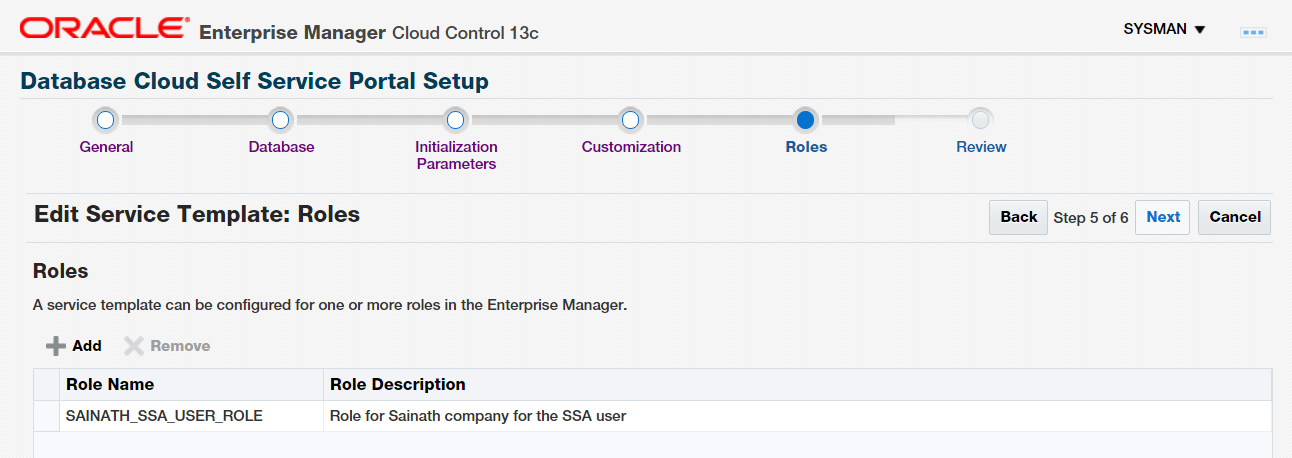Open the Database train step link

tap(281, 147)
